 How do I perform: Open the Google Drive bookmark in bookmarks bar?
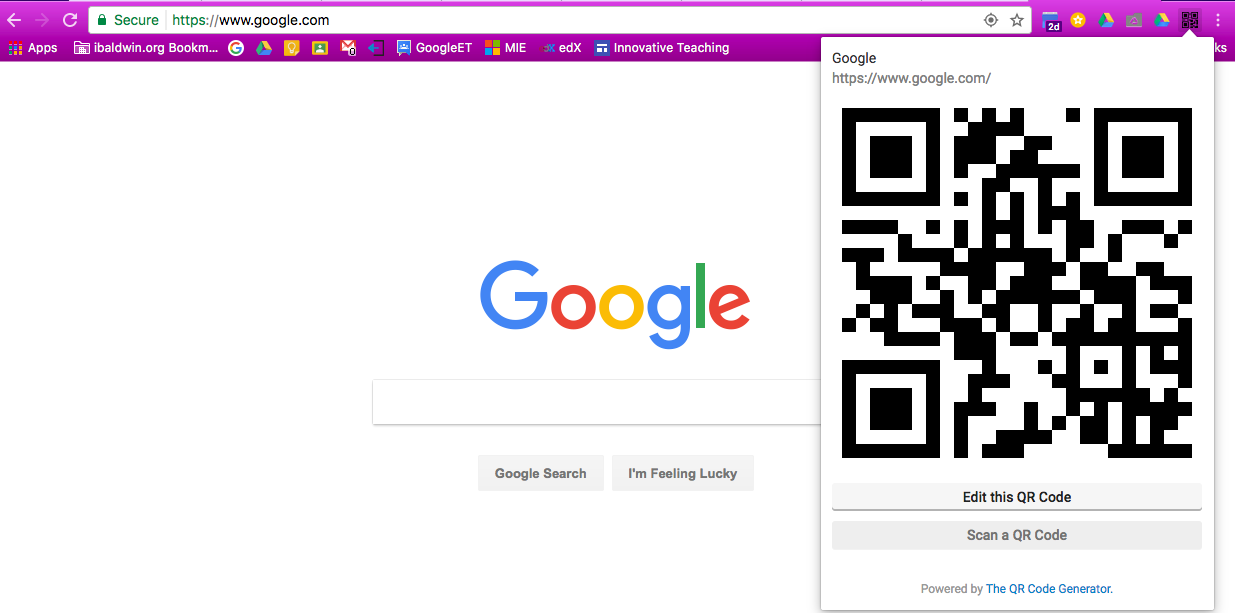click(264, 48)
